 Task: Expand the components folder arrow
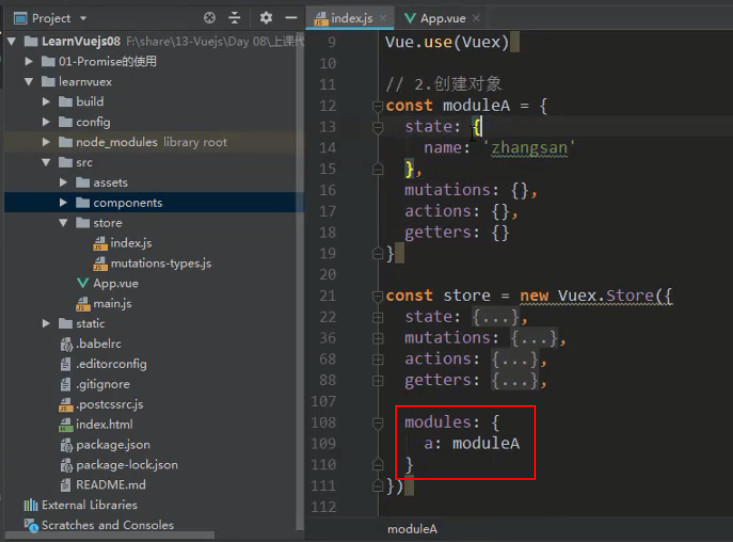pos(64,202)
